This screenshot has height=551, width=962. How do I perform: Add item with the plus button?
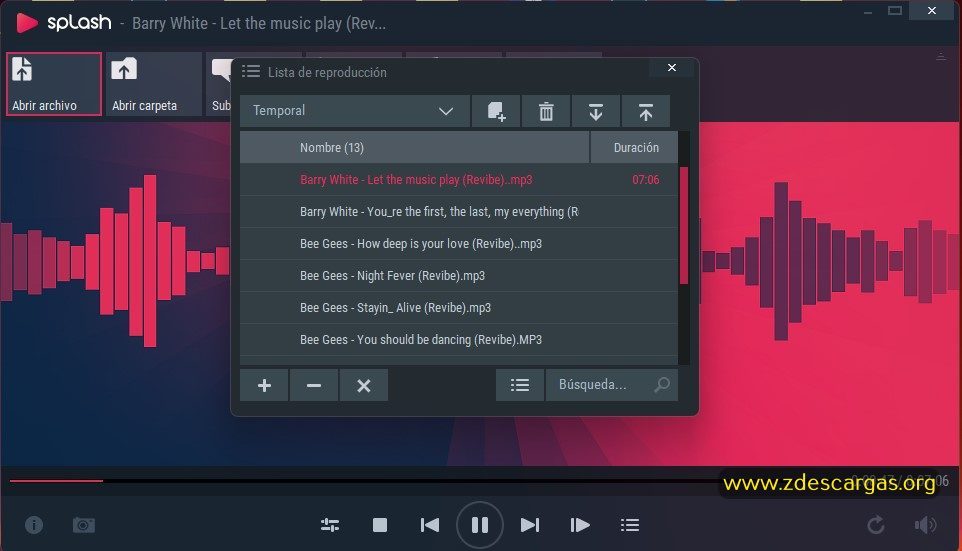tap(264, 385)
